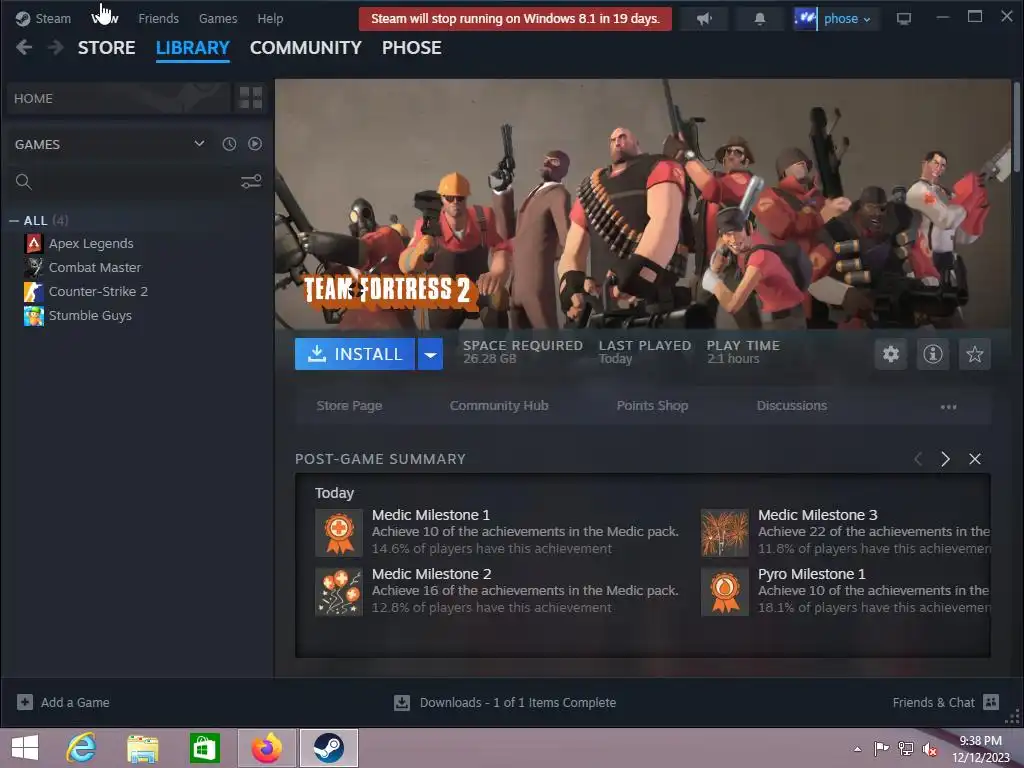Open game settings gear icon
This screenshot has width=1024, height=768.
[891, 354]
